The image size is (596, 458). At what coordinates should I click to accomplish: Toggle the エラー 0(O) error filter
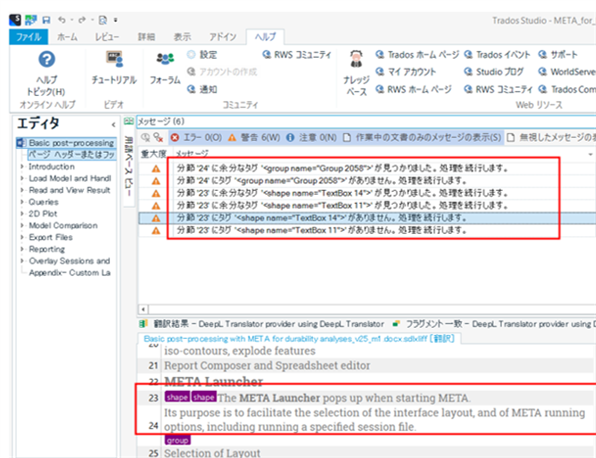click(x=196, y=137)
